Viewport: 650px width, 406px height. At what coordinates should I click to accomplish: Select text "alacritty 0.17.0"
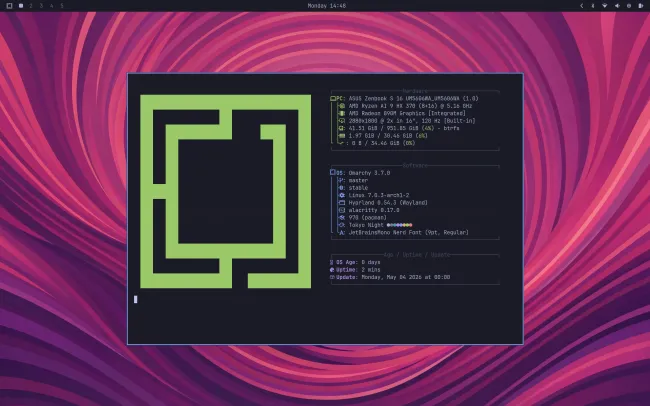[374, 210]
